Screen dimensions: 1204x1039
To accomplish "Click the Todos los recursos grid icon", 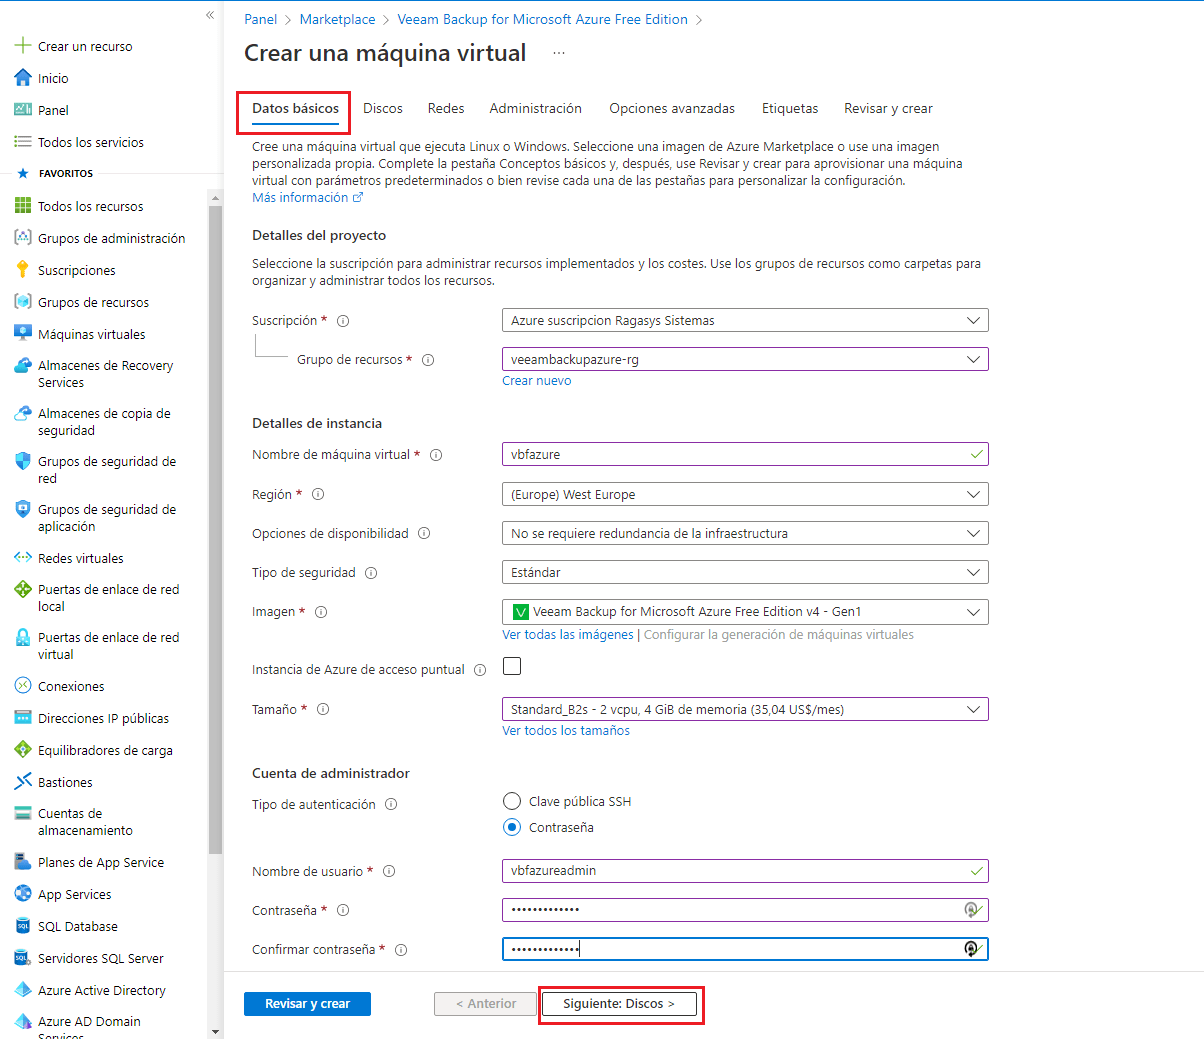I will pyautogui.click(x=22, y=206).
